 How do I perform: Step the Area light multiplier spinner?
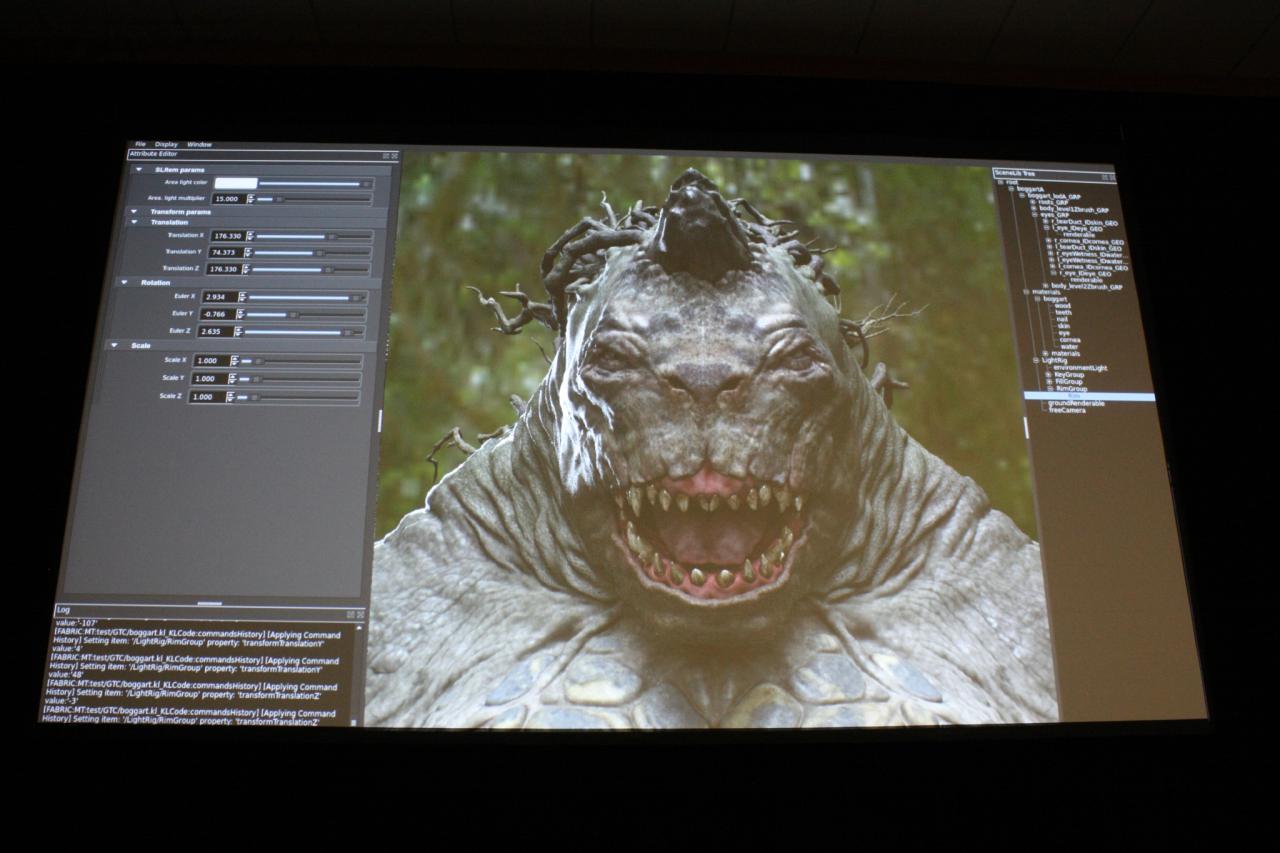pos(251,199)
